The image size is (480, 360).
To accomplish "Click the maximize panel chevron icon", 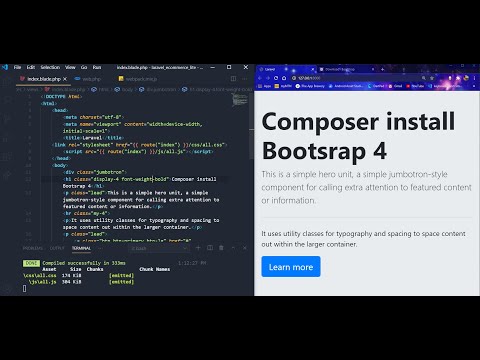I will (233, 248).
